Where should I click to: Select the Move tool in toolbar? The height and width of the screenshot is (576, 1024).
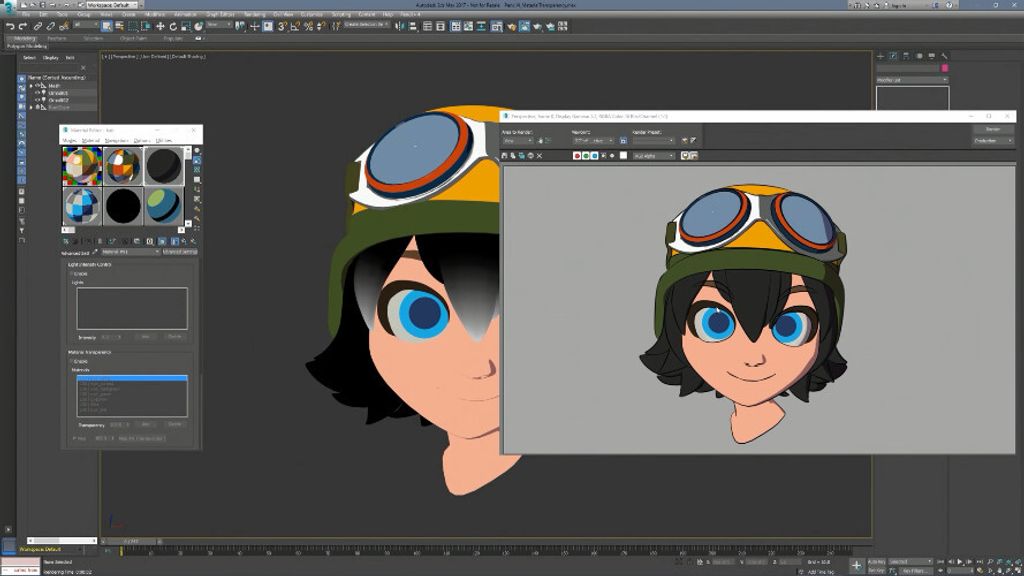pos(160,26)
